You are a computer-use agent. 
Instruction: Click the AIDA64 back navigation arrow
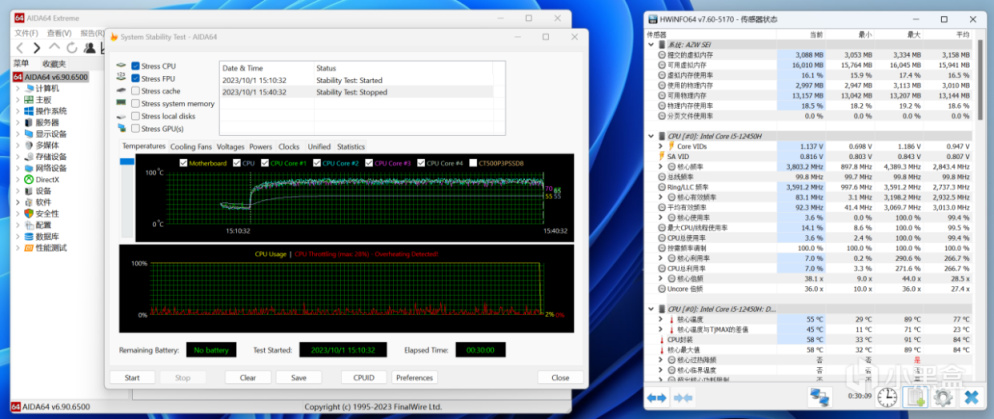[x=20, y=48]
